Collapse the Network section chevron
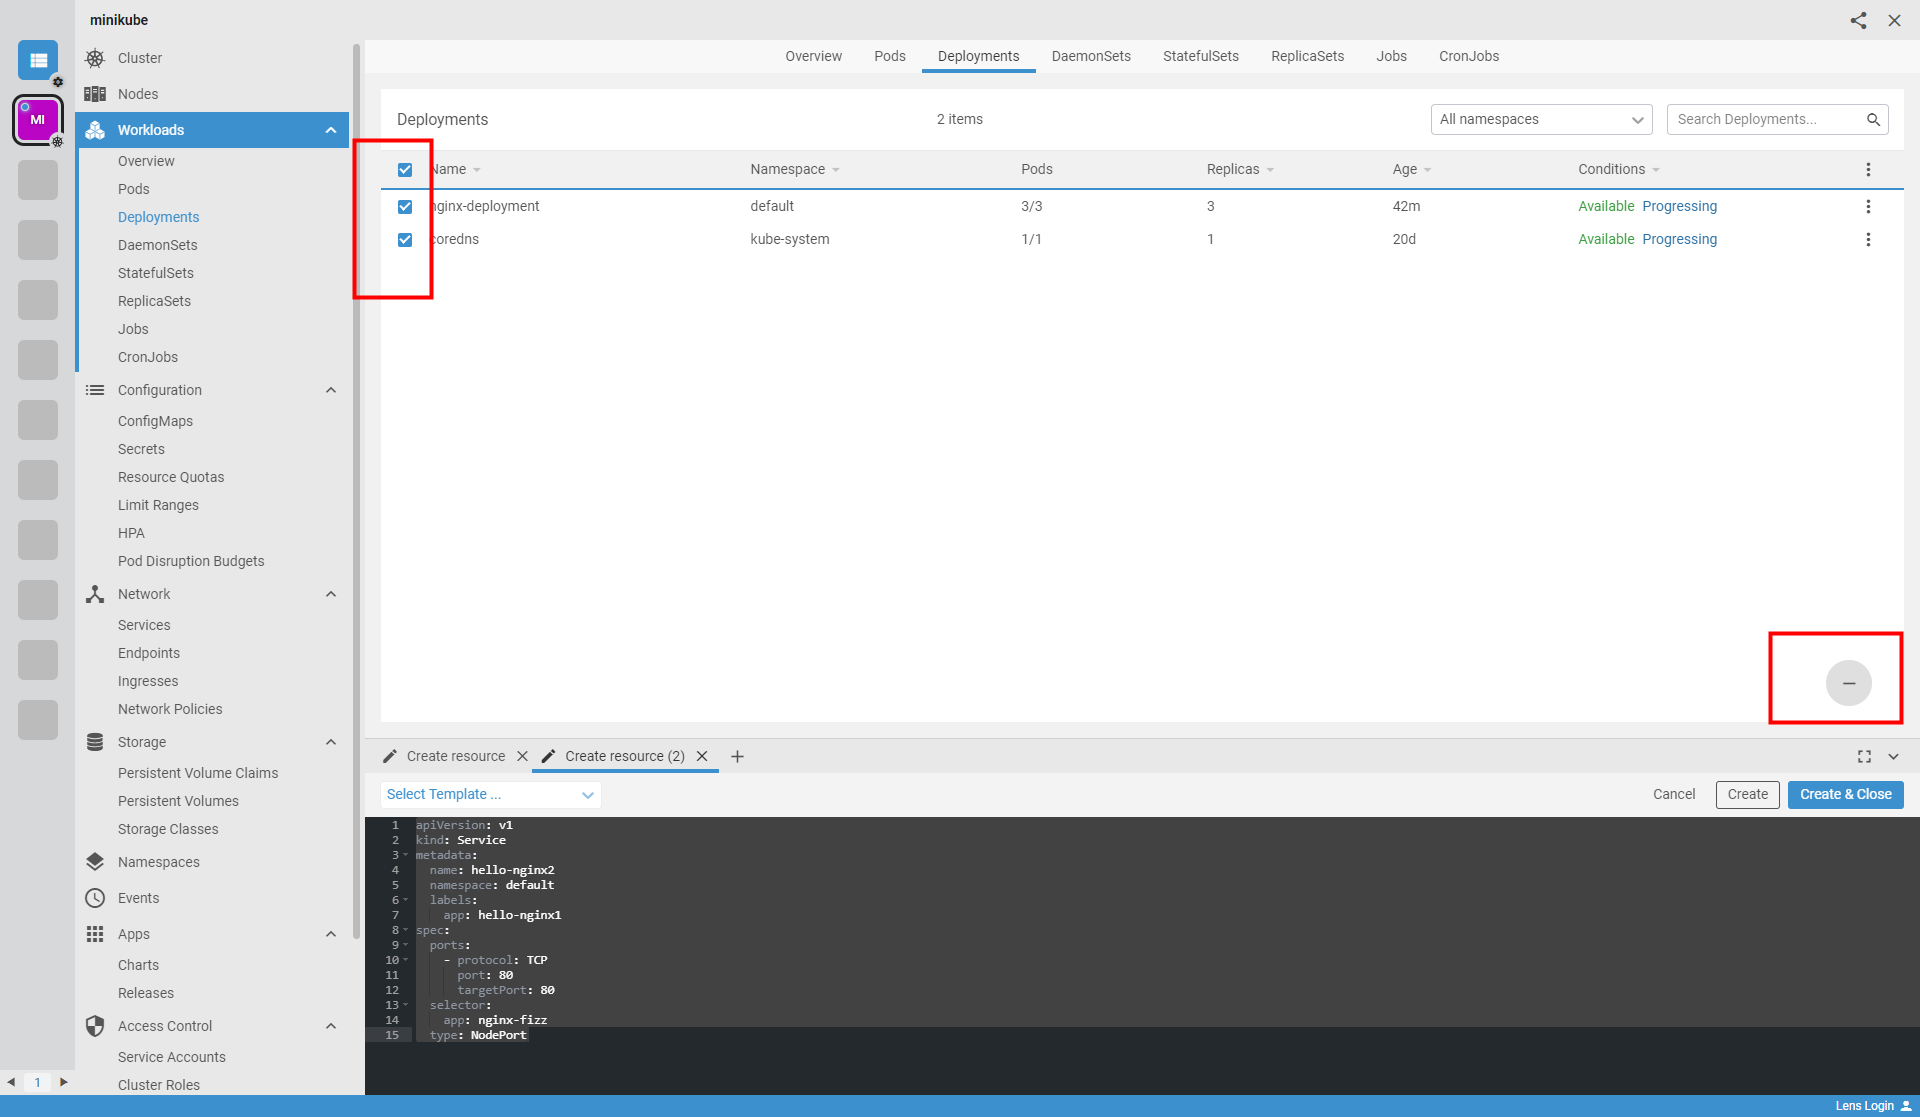 tap(331, 594)
